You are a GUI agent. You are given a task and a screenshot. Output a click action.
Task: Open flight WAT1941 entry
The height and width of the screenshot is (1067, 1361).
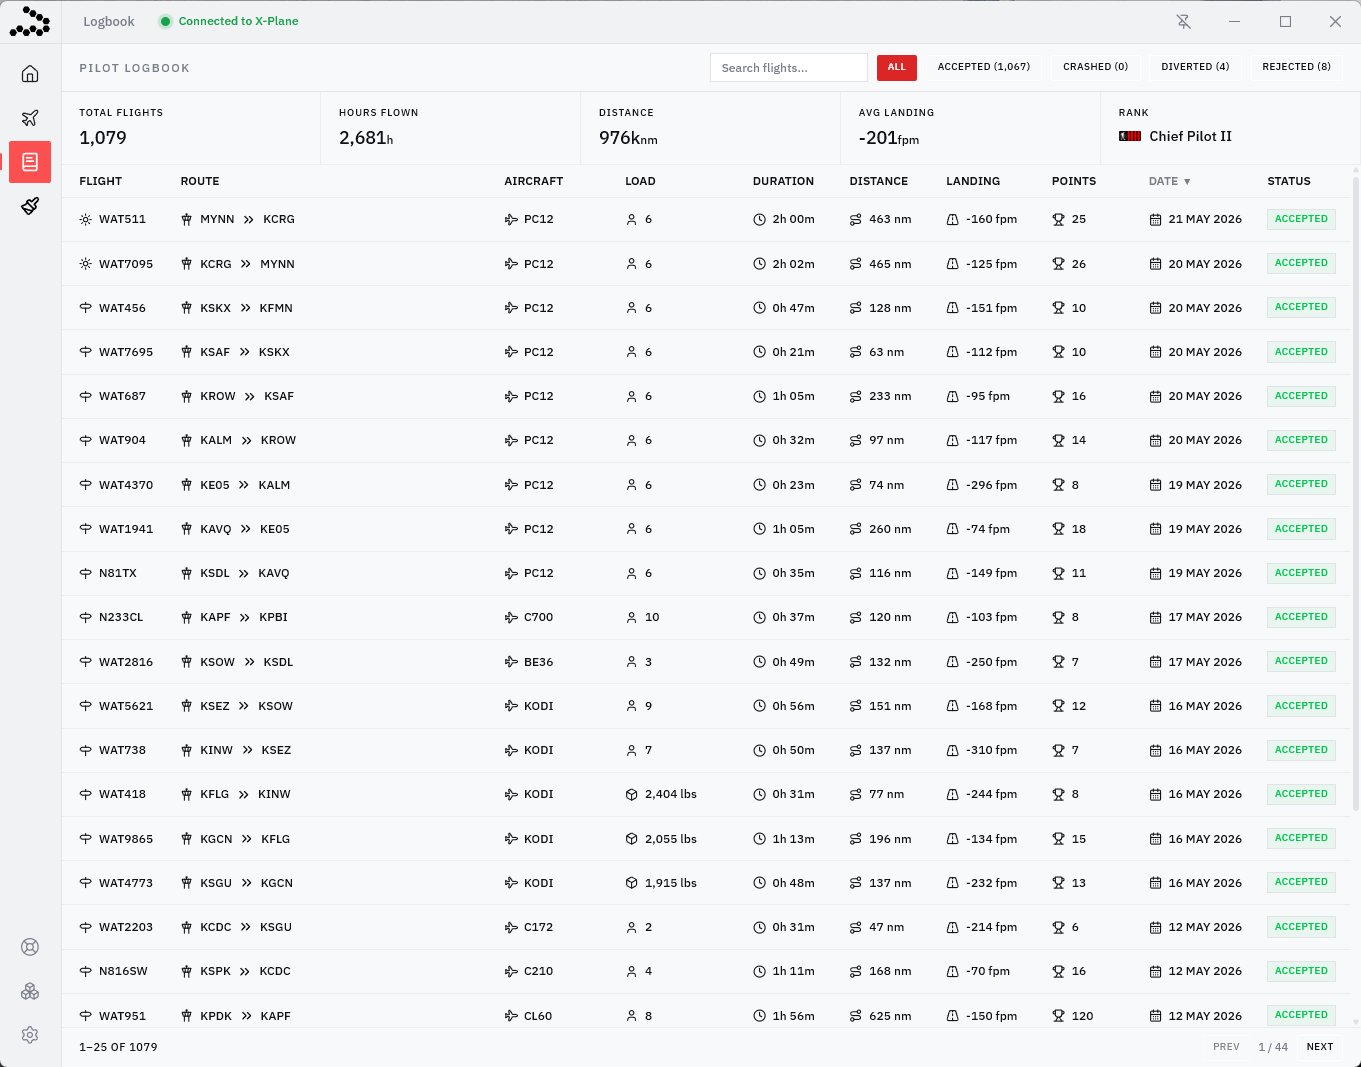(706, 529)
